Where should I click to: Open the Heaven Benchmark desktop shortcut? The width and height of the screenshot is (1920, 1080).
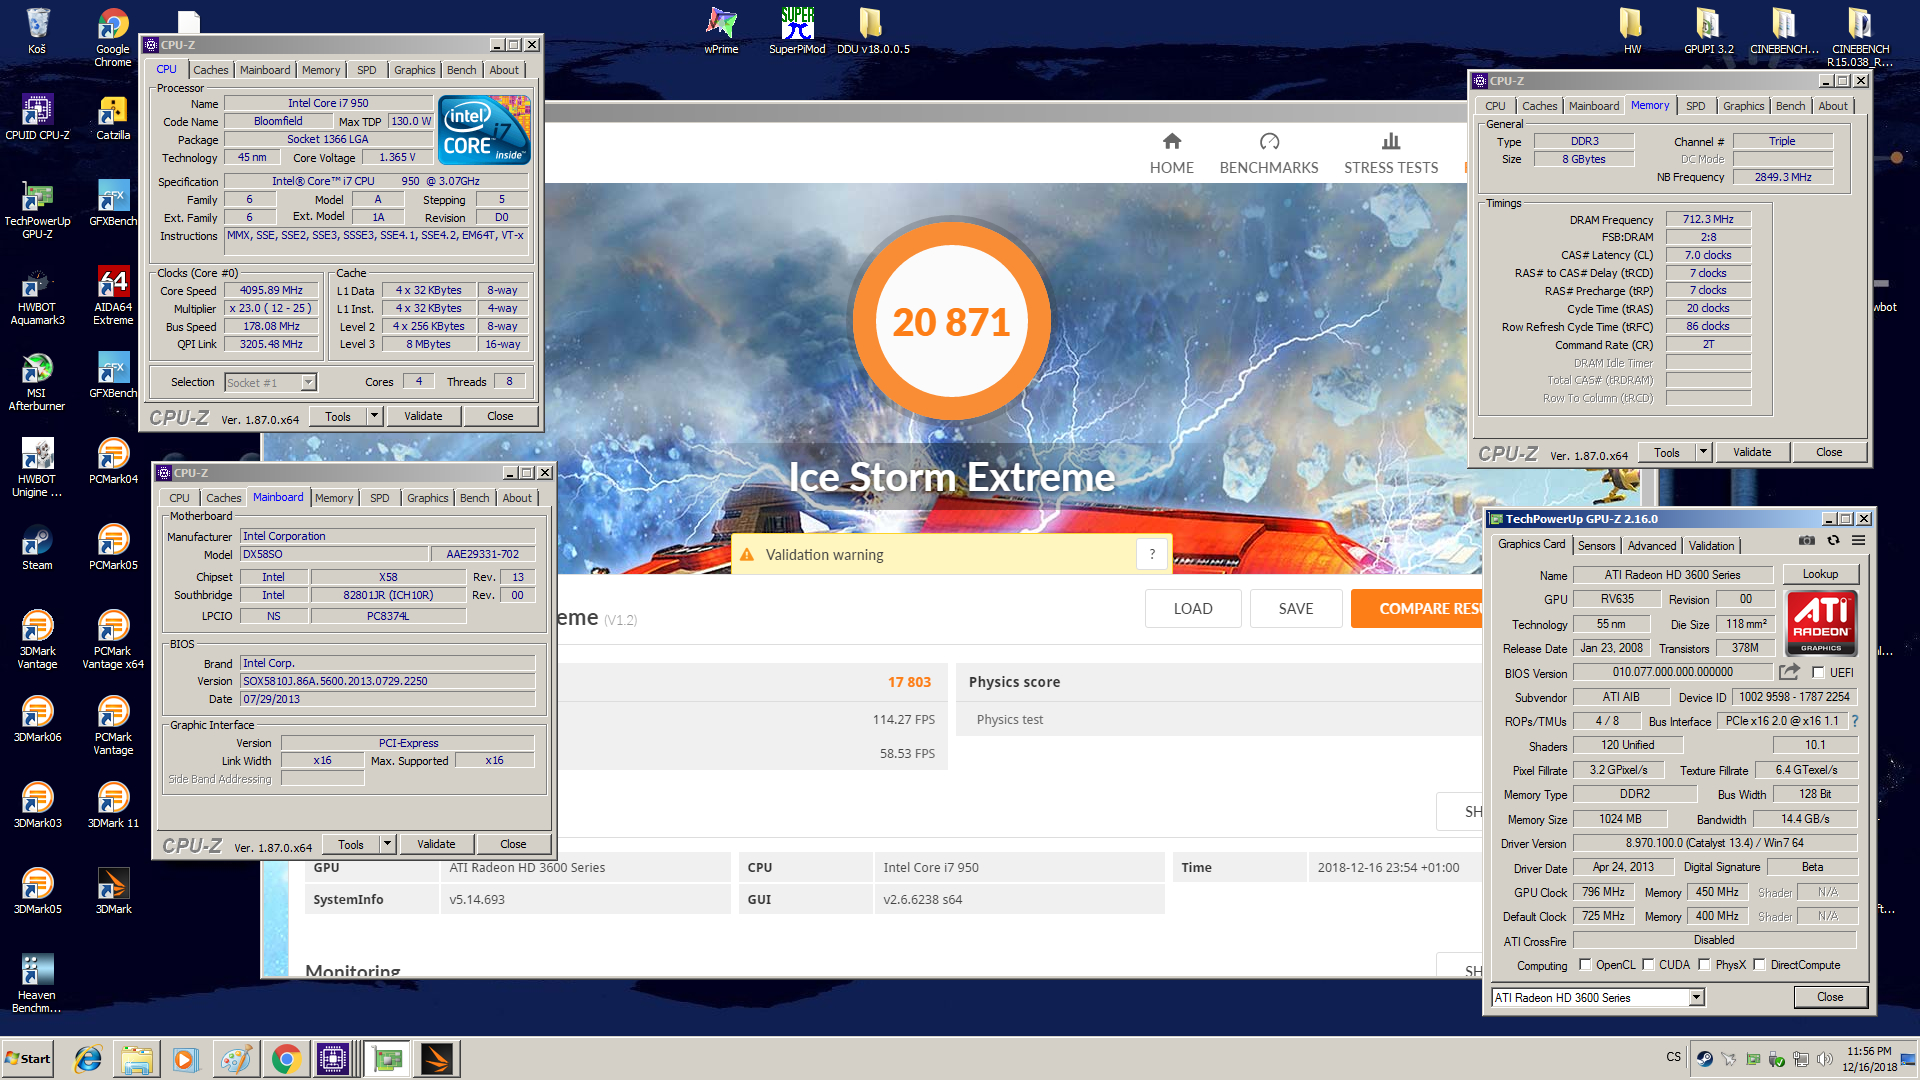[37, 984]
